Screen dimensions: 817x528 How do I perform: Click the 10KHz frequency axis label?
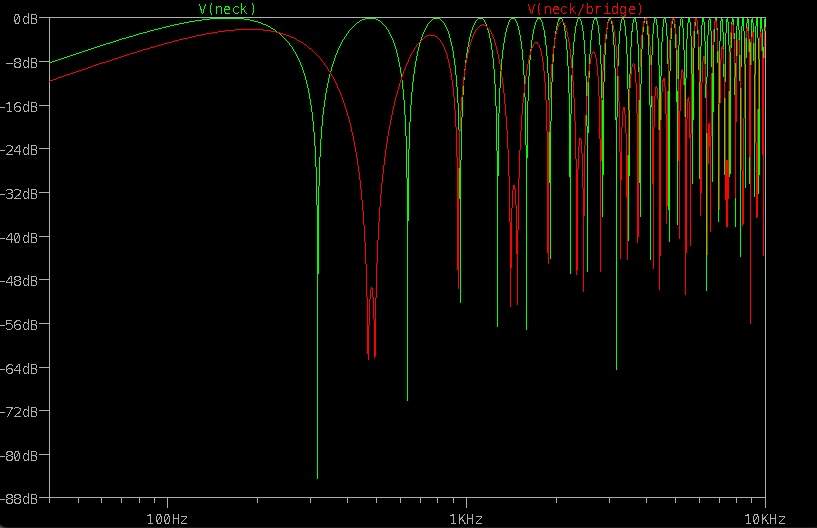point(765,519)
